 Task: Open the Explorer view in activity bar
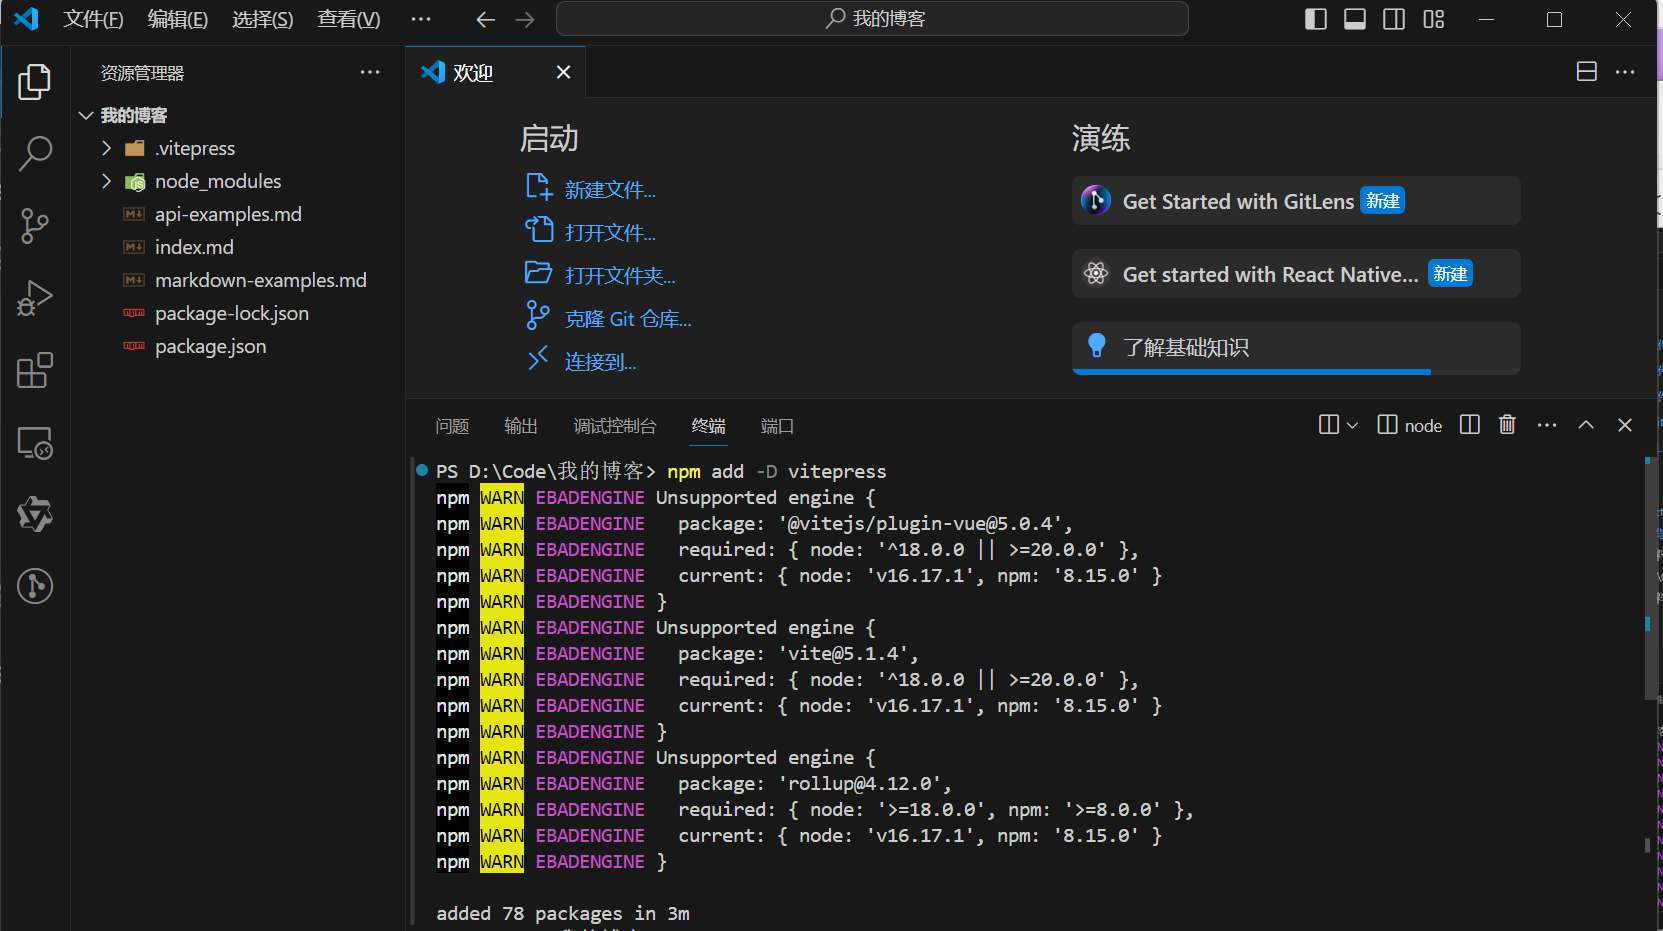click(35, 81)
